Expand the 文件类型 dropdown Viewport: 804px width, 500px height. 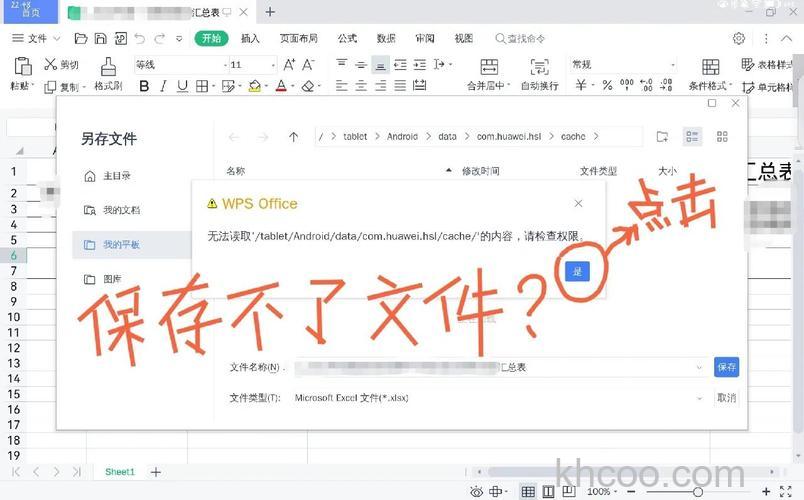pos(699,398)
